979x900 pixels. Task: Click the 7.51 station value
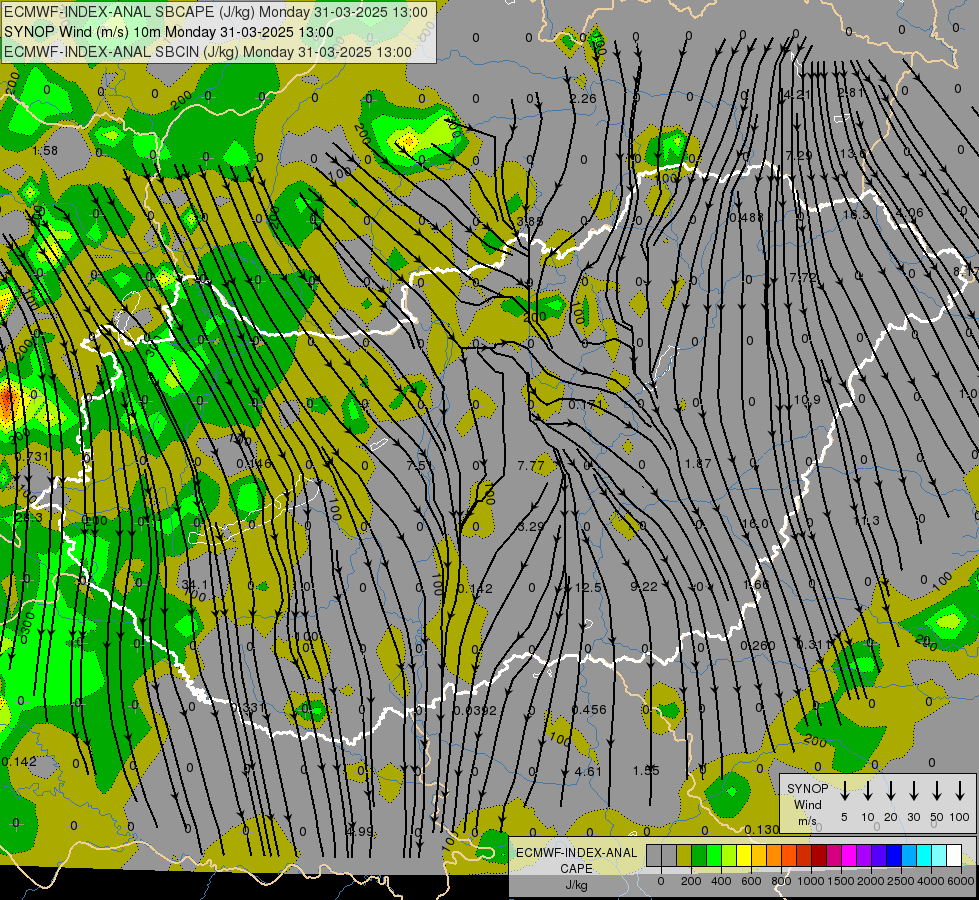(420, 466)
